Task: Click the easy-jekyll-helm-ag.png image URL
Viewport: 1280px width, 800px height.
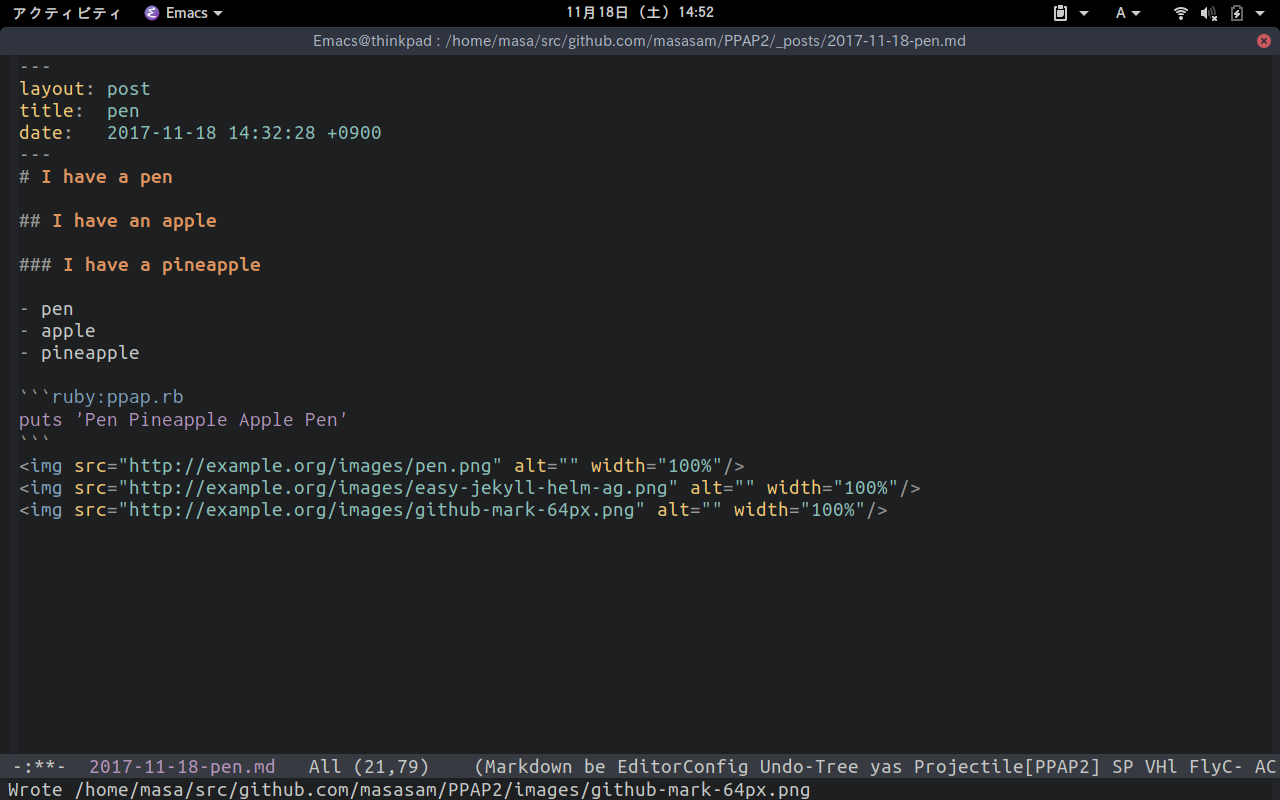Action: tap(398, 488)
